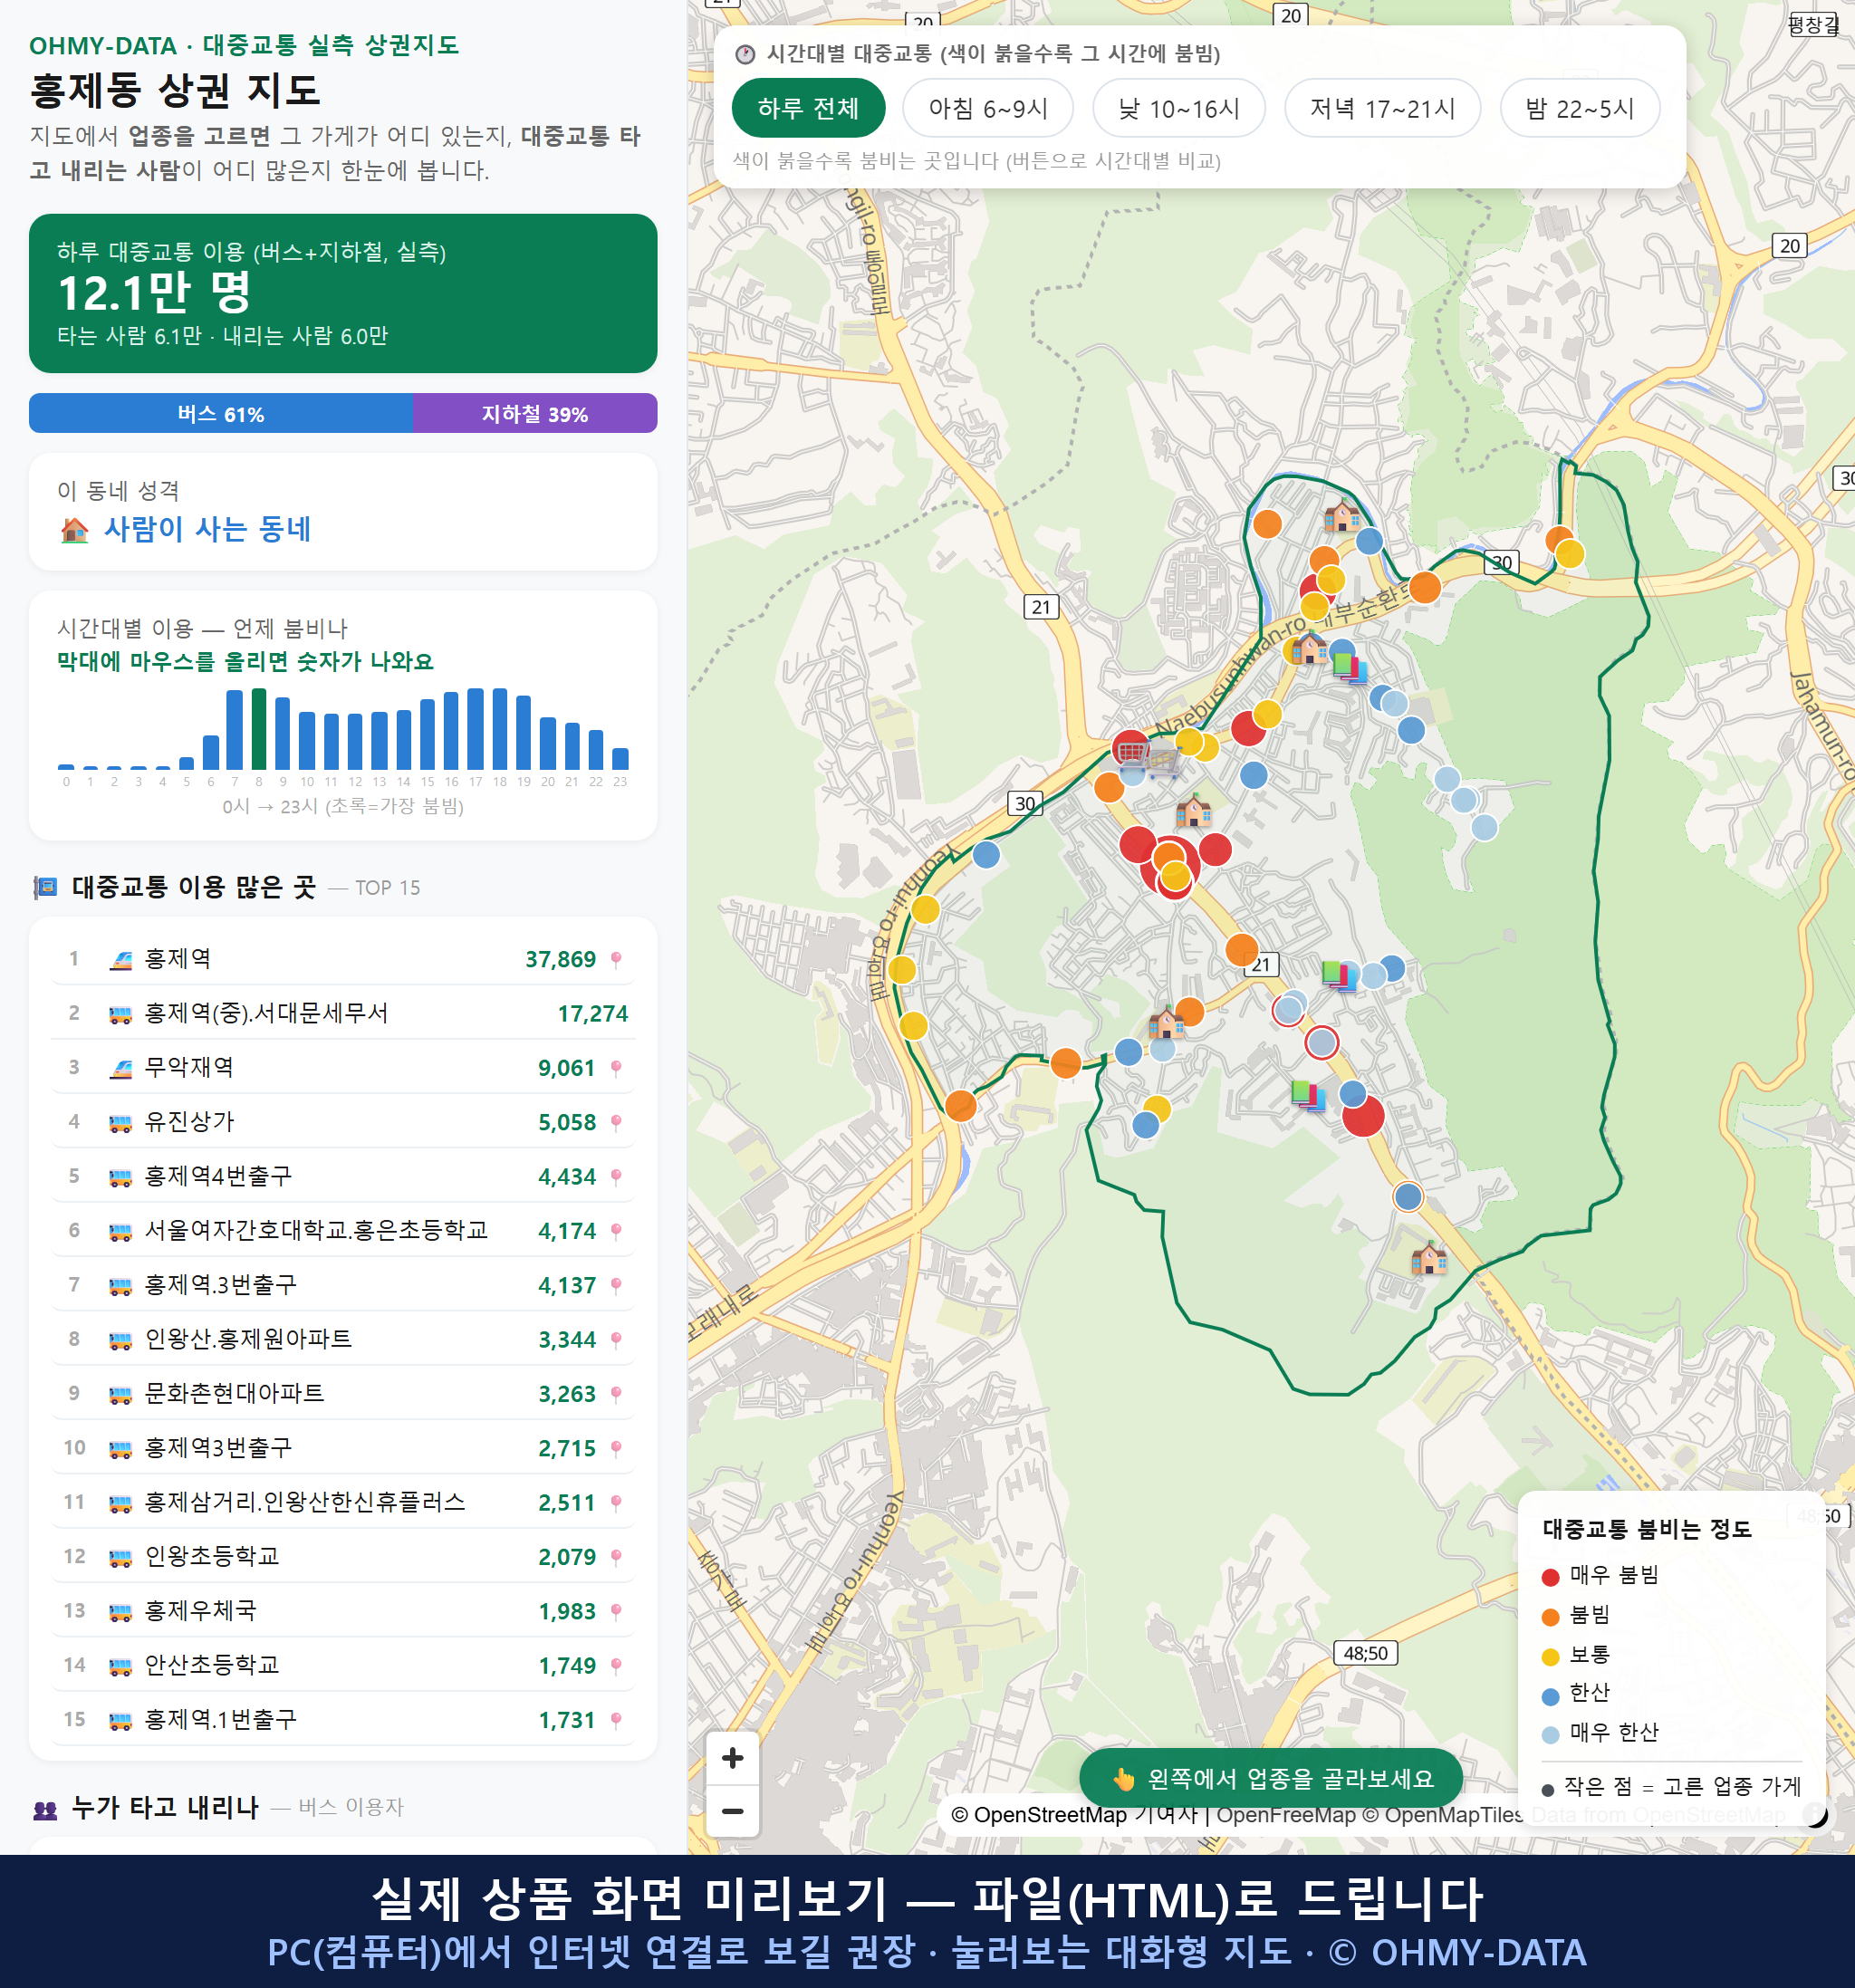Click the pin beside 인왕초등학교
The width and height of the screenshot is (1855, 1988).
[x=616, y=1557]
